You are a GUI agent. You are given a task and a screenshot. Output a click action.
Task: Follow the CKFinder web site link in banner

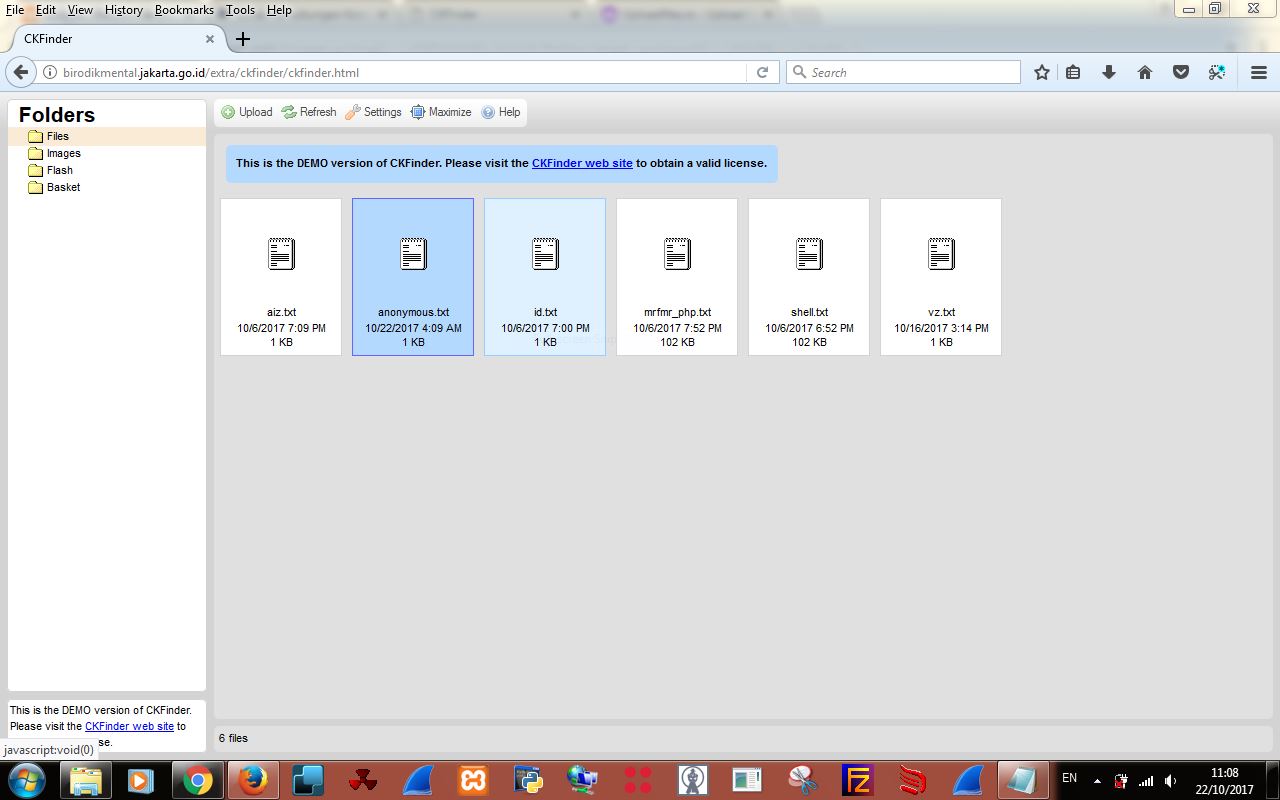(x=582, y=163)
